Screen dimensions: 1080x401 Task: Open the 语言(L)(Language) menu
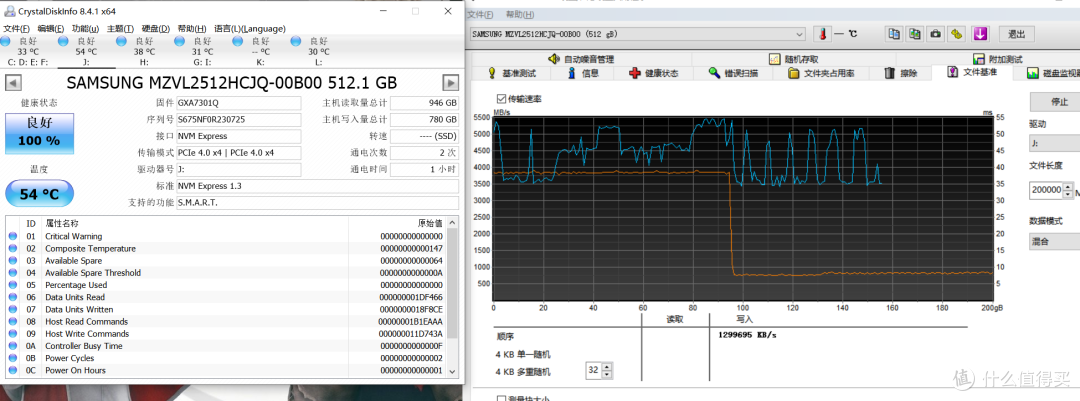click(x=250, y=28)
